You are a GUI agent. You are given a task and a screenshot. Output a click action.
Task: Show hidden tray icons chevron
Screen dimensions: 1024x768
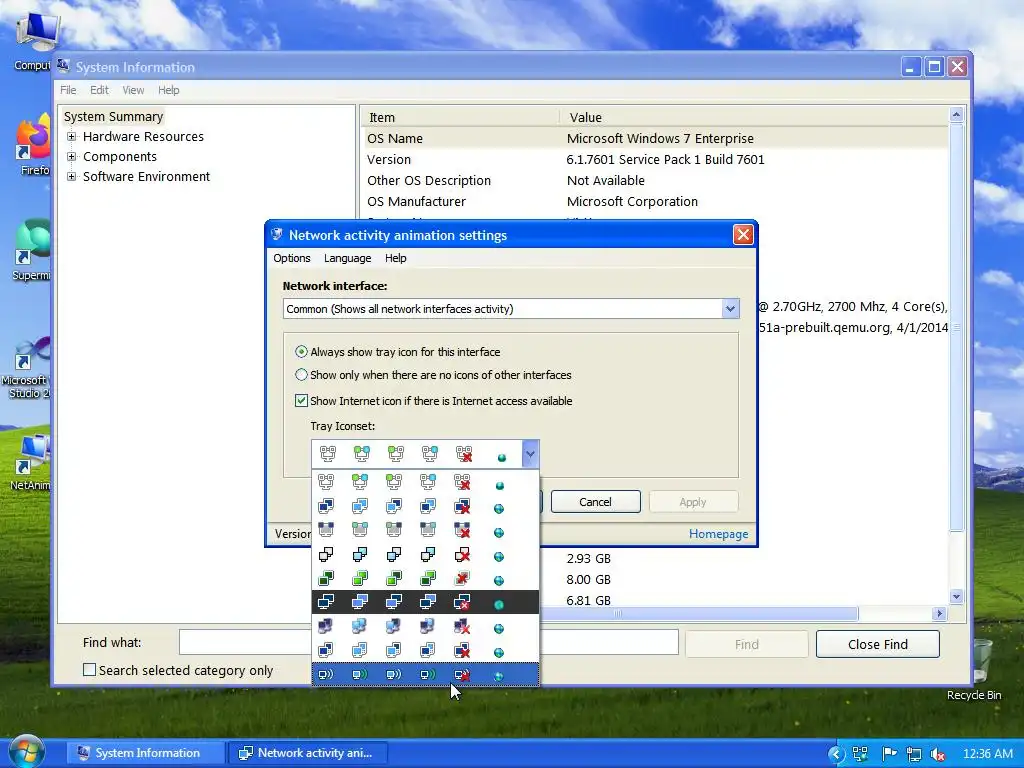(x=837, y=754)
